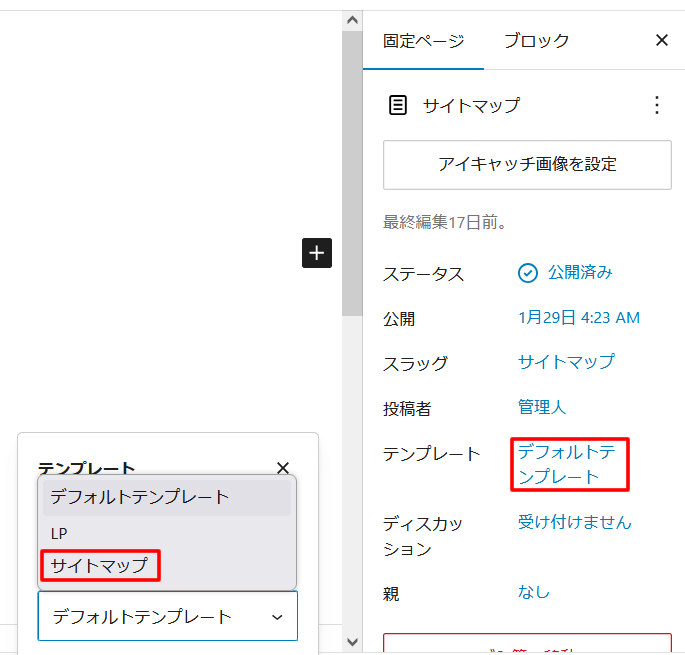
Task: Click the black plus add-block button
Action: pyautogui.click(x=317, y=253)
